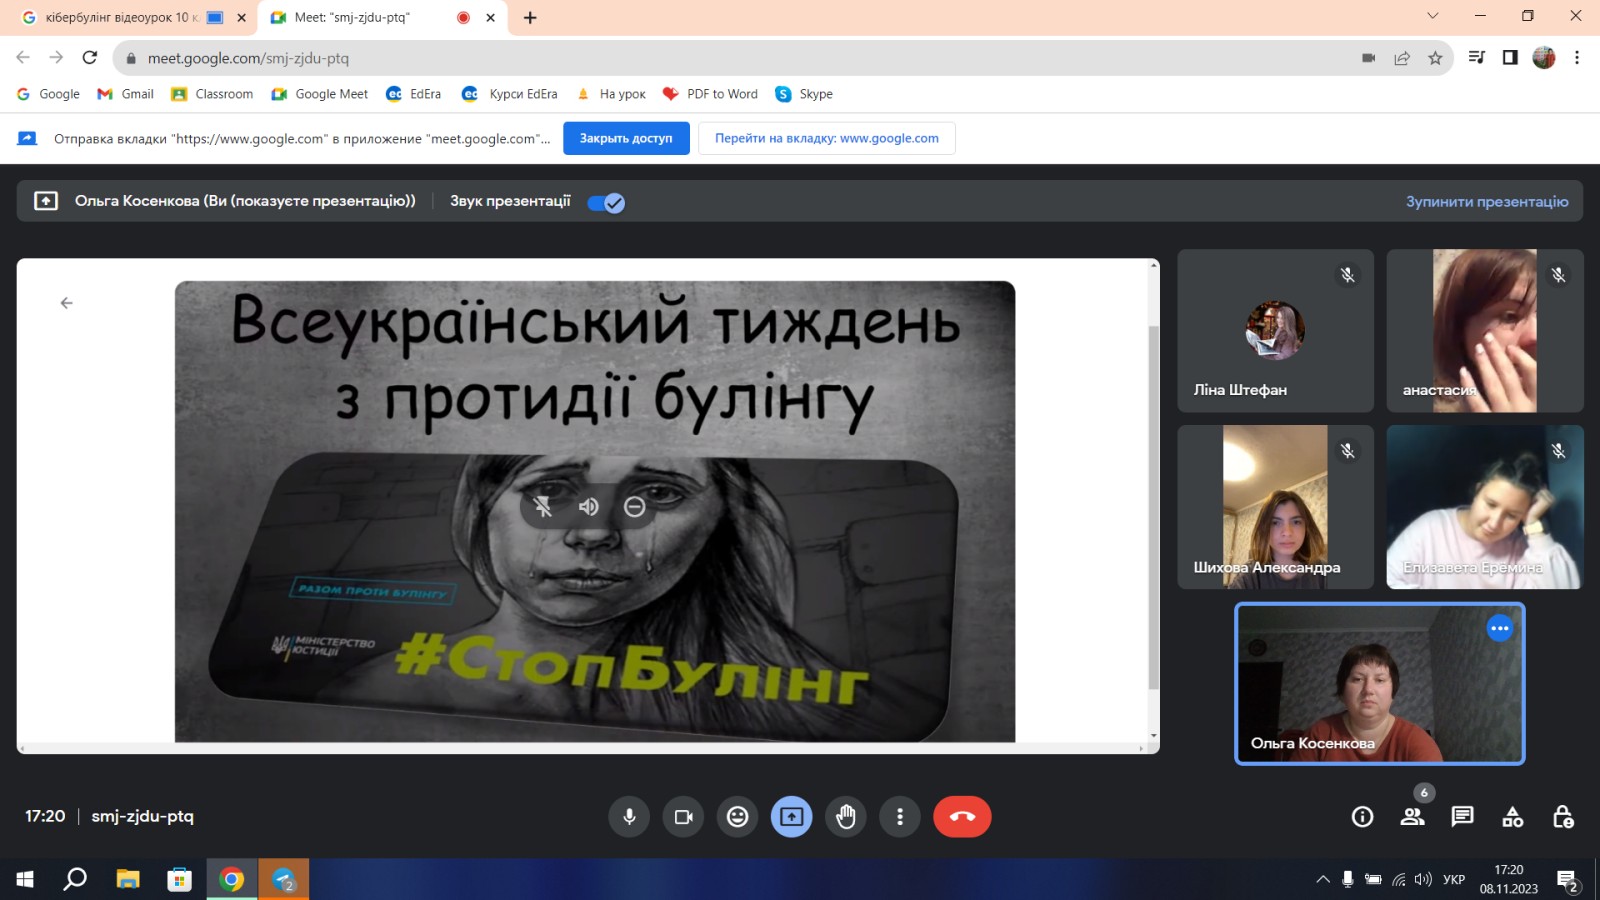The height and width of the screenshot is (900, 1600).
Task: Click the presentation vertical scrollbar
Action: point(1153,500)
